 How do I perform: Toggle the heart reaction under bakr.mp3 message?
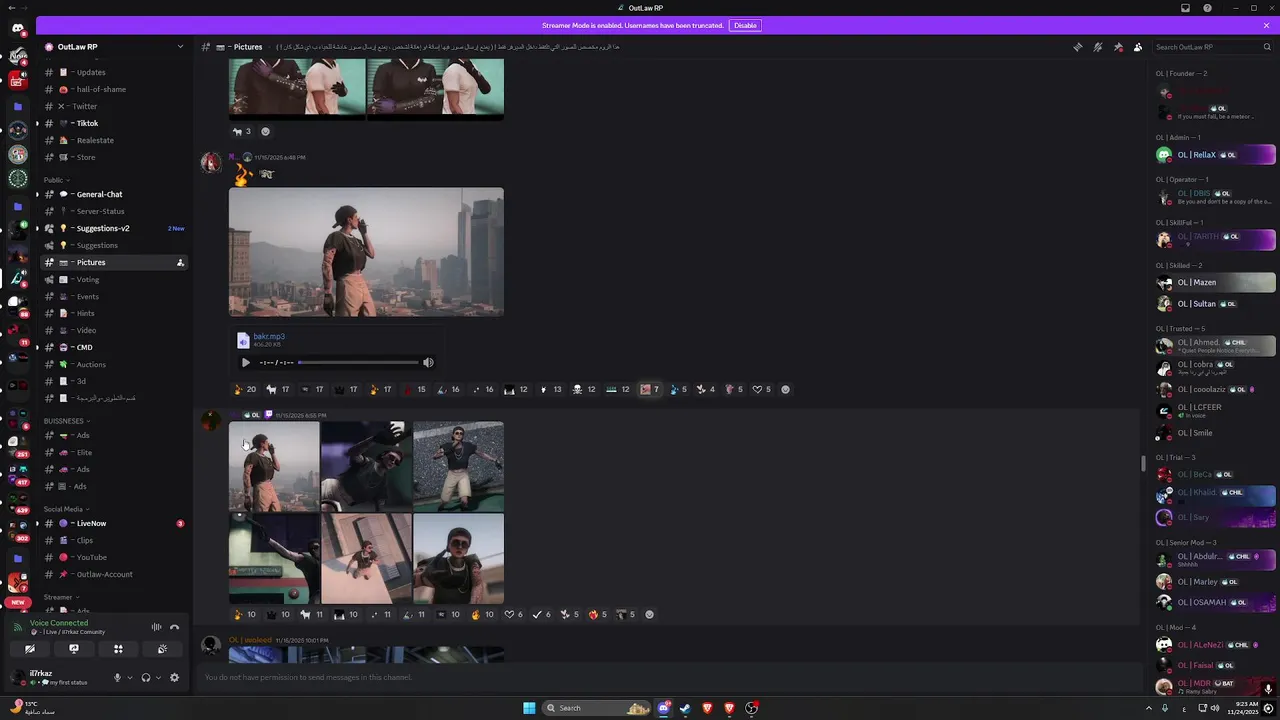(x=762, y=389)
